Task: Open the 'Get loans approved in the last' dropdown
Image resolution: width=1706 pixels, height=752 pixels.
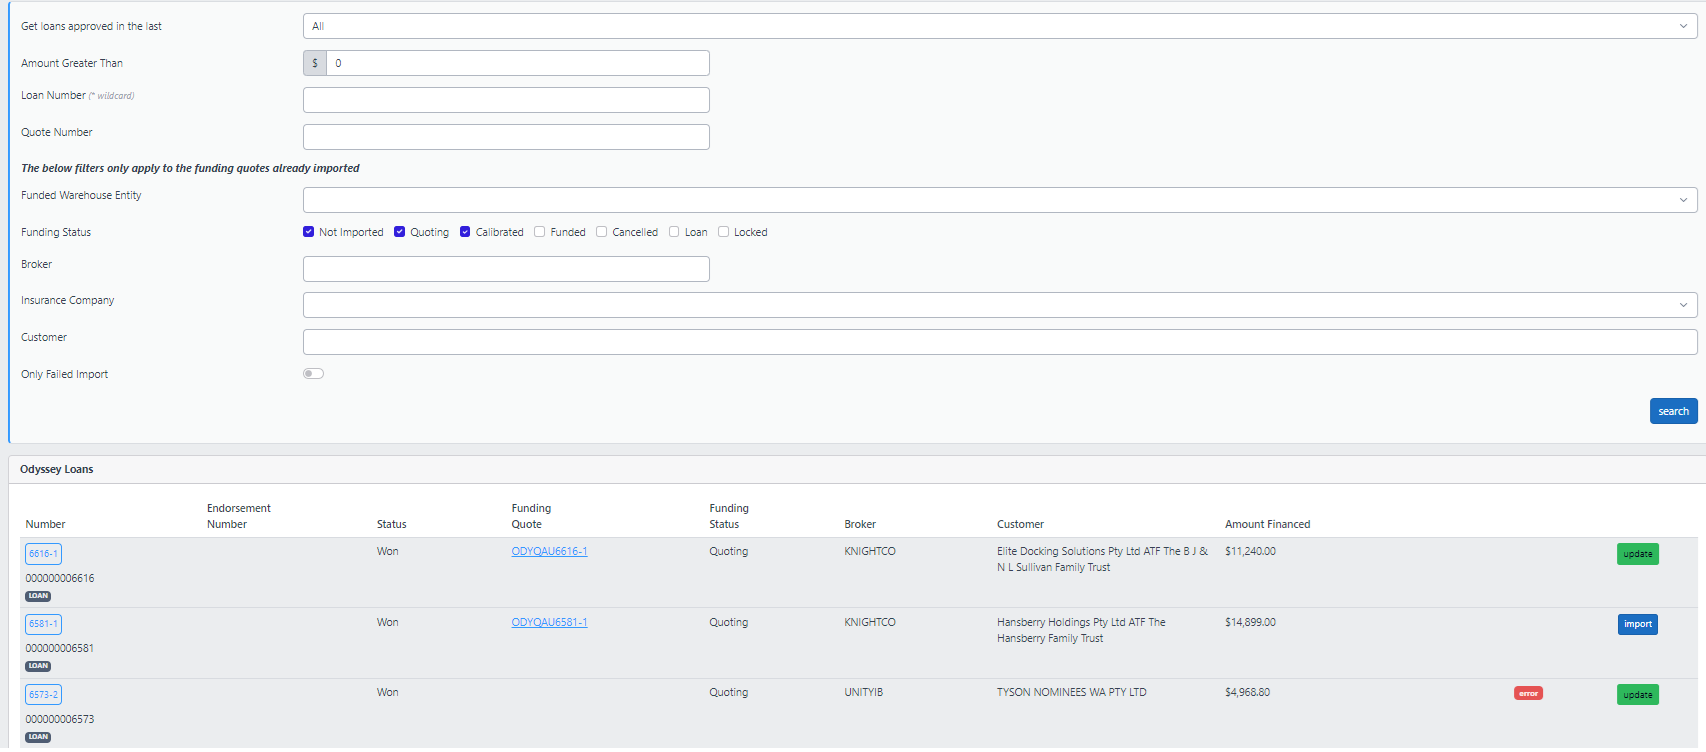Action: [x=1000, y=26]
